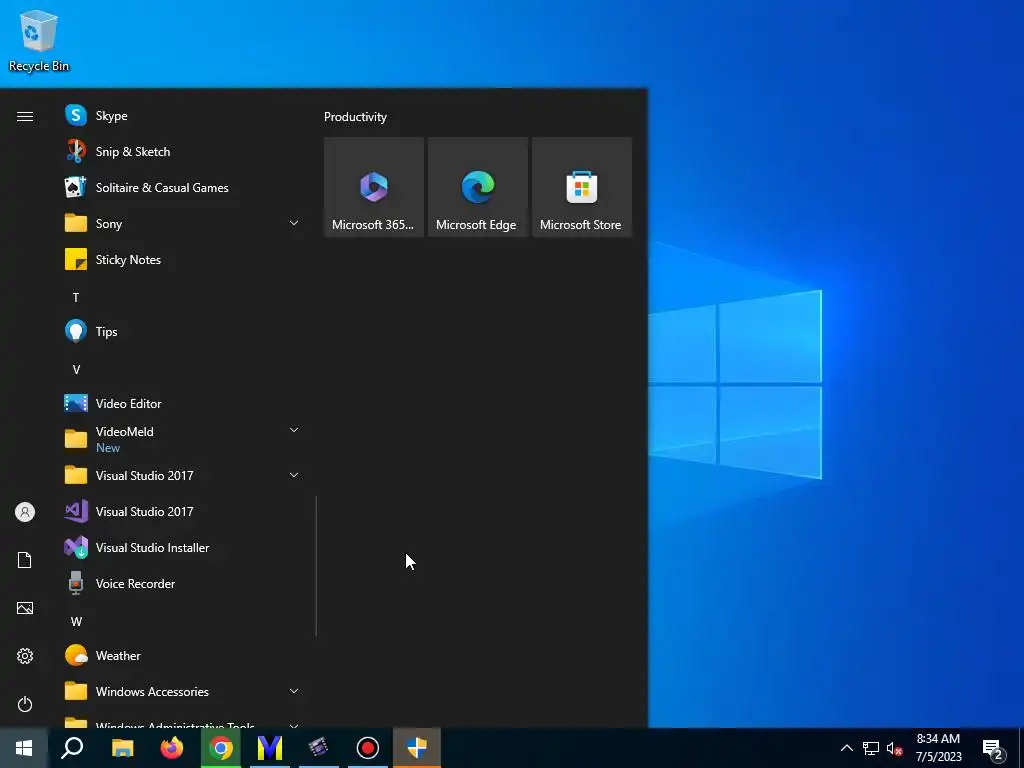Open taskbar Search magnifier
This screenshot has width=1024, height=768.
point(72,748)
